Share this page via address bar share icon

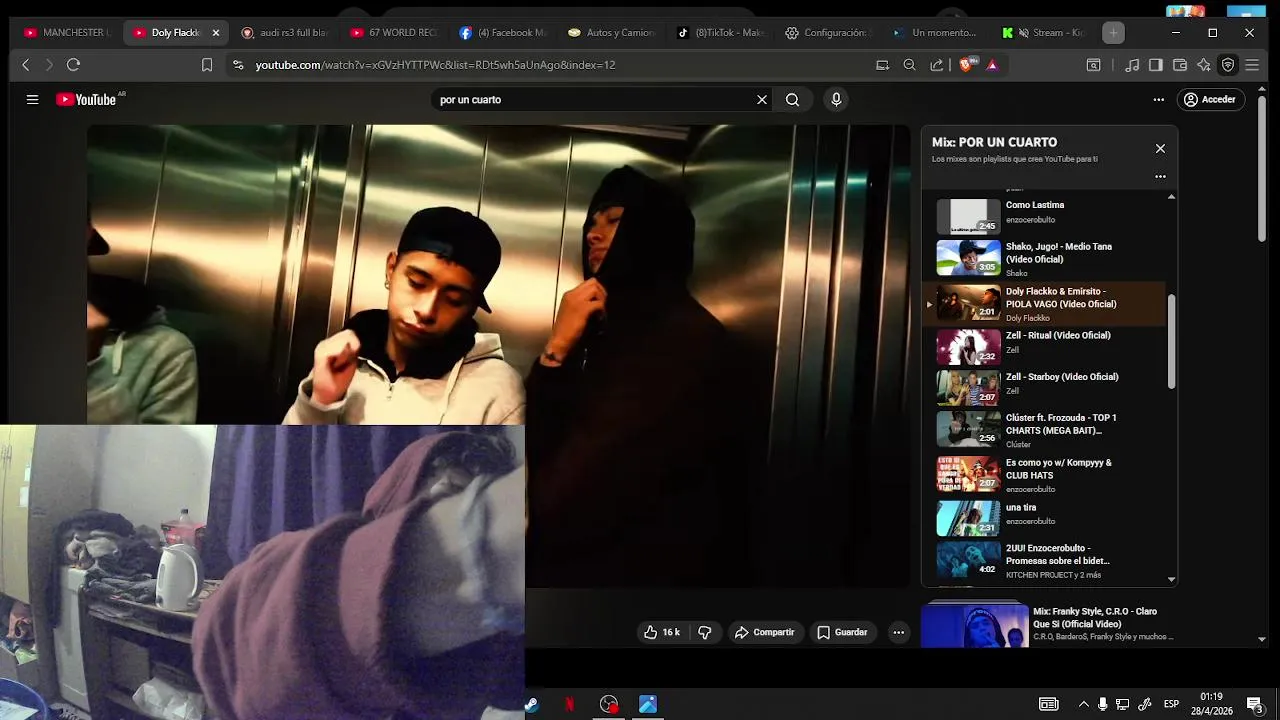(936, 65)
